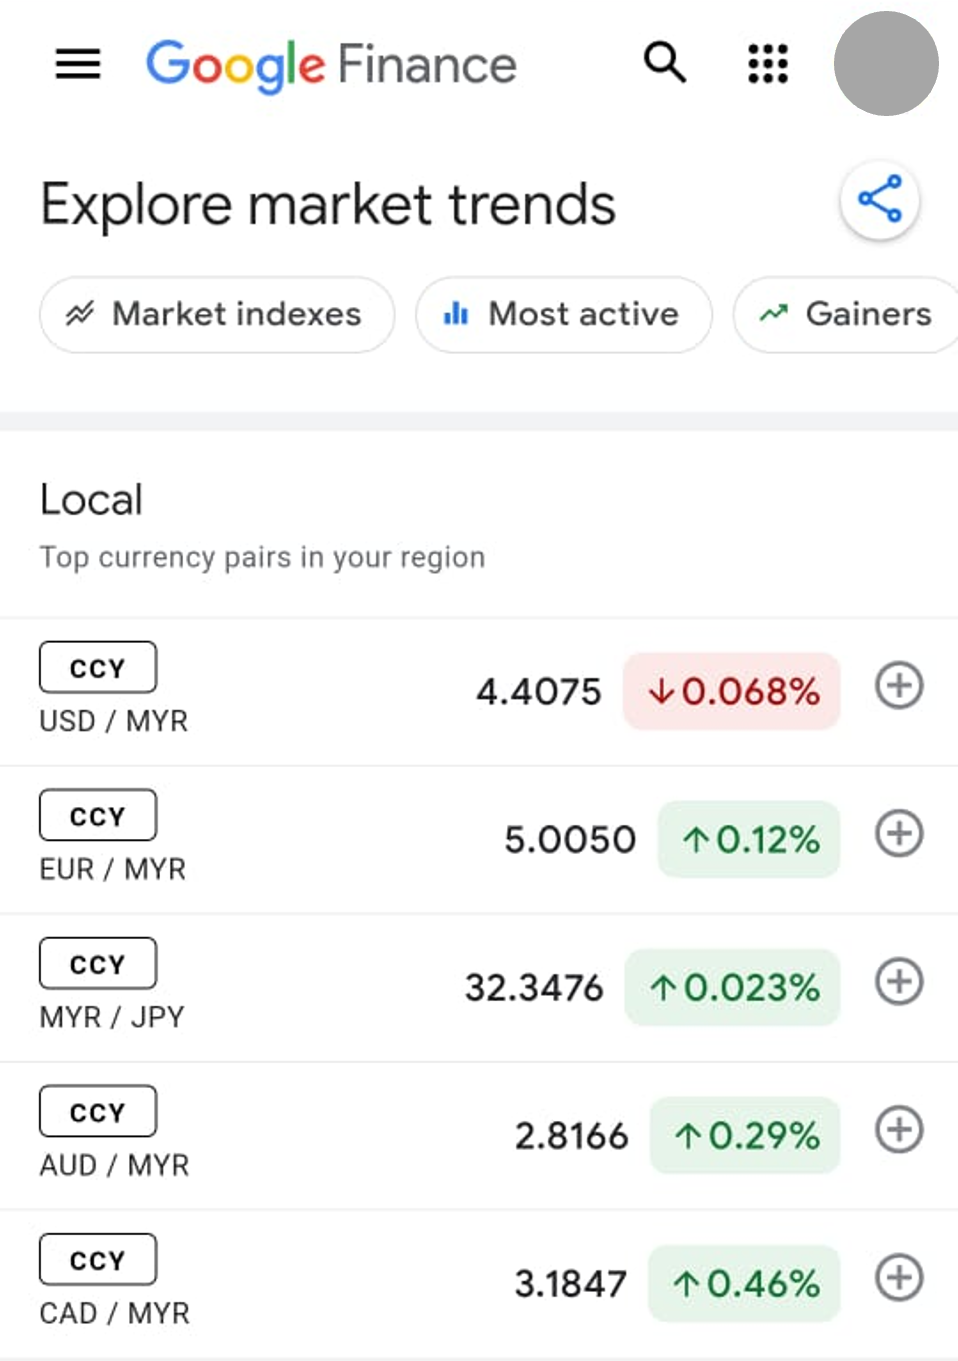Screen dimensions: 958x1361
Task: Click the search magnifier icon
Action: 665,62
